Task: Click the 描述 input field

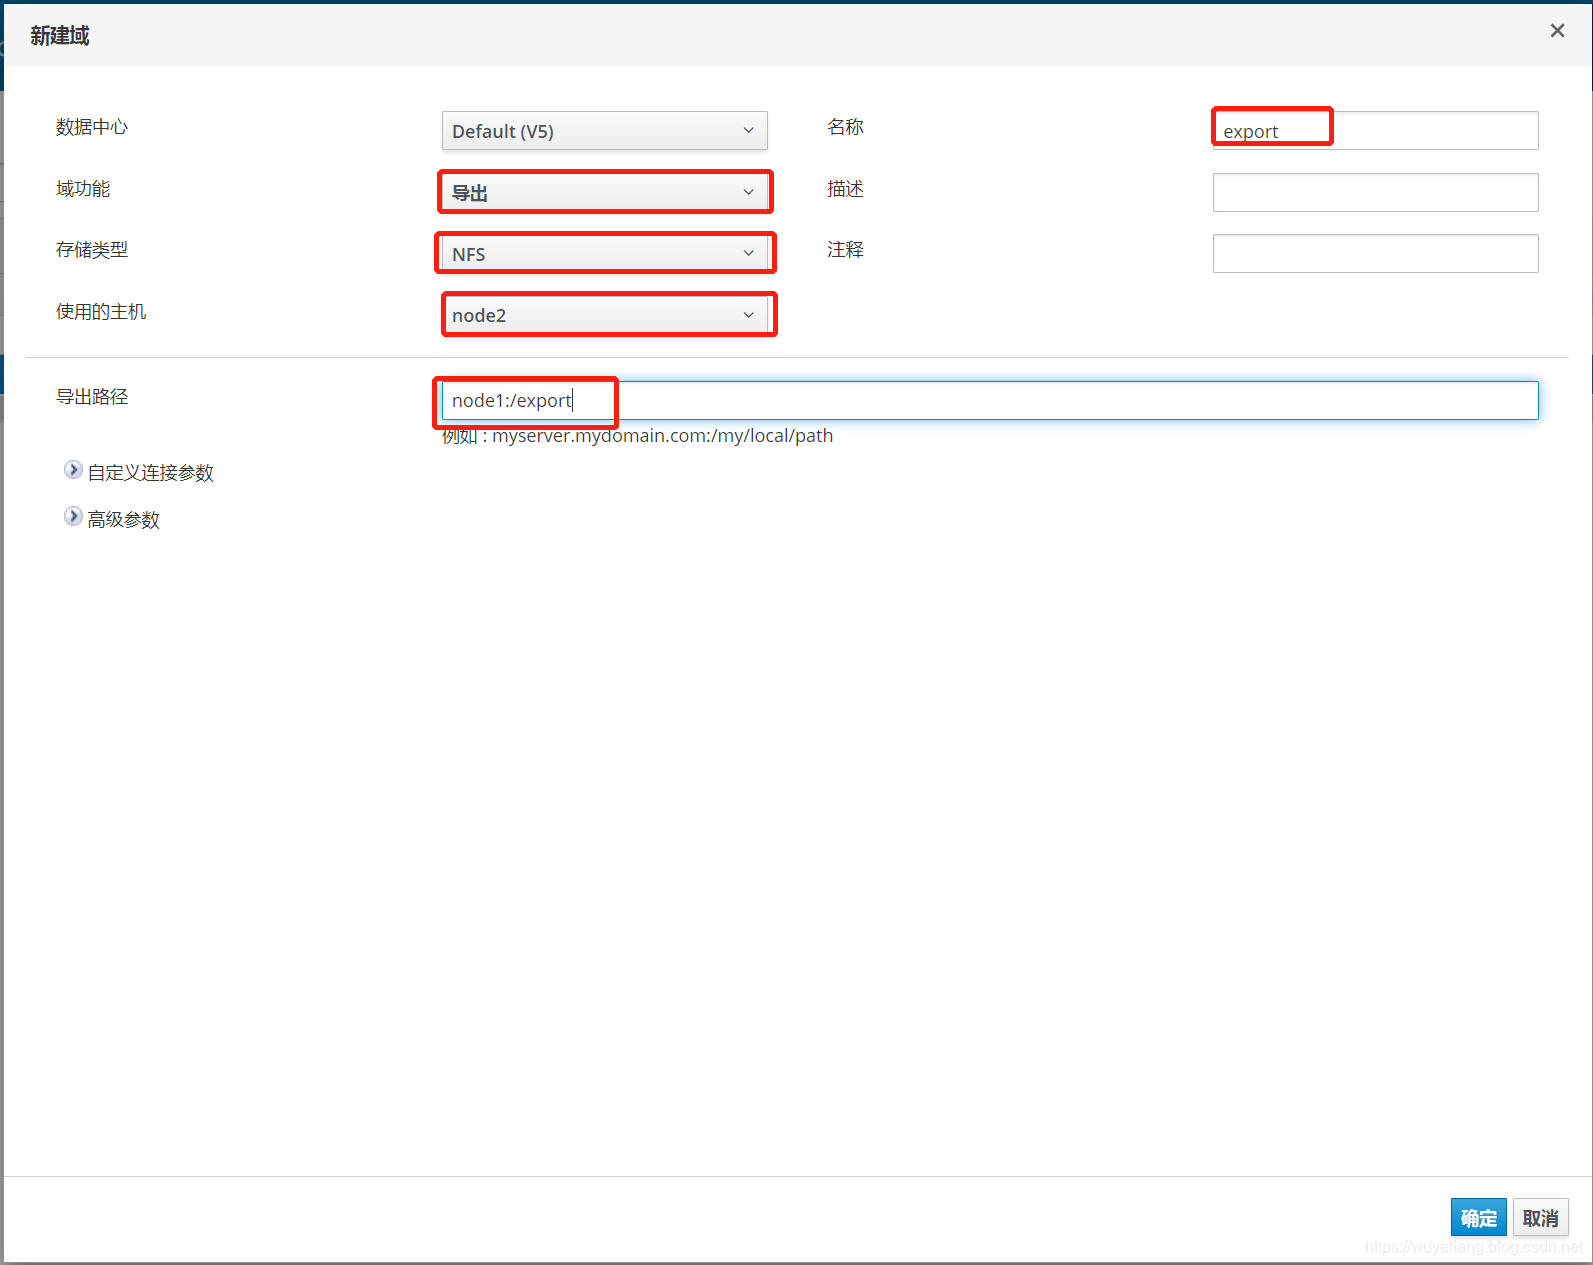Action: (x=1375, y=192)
